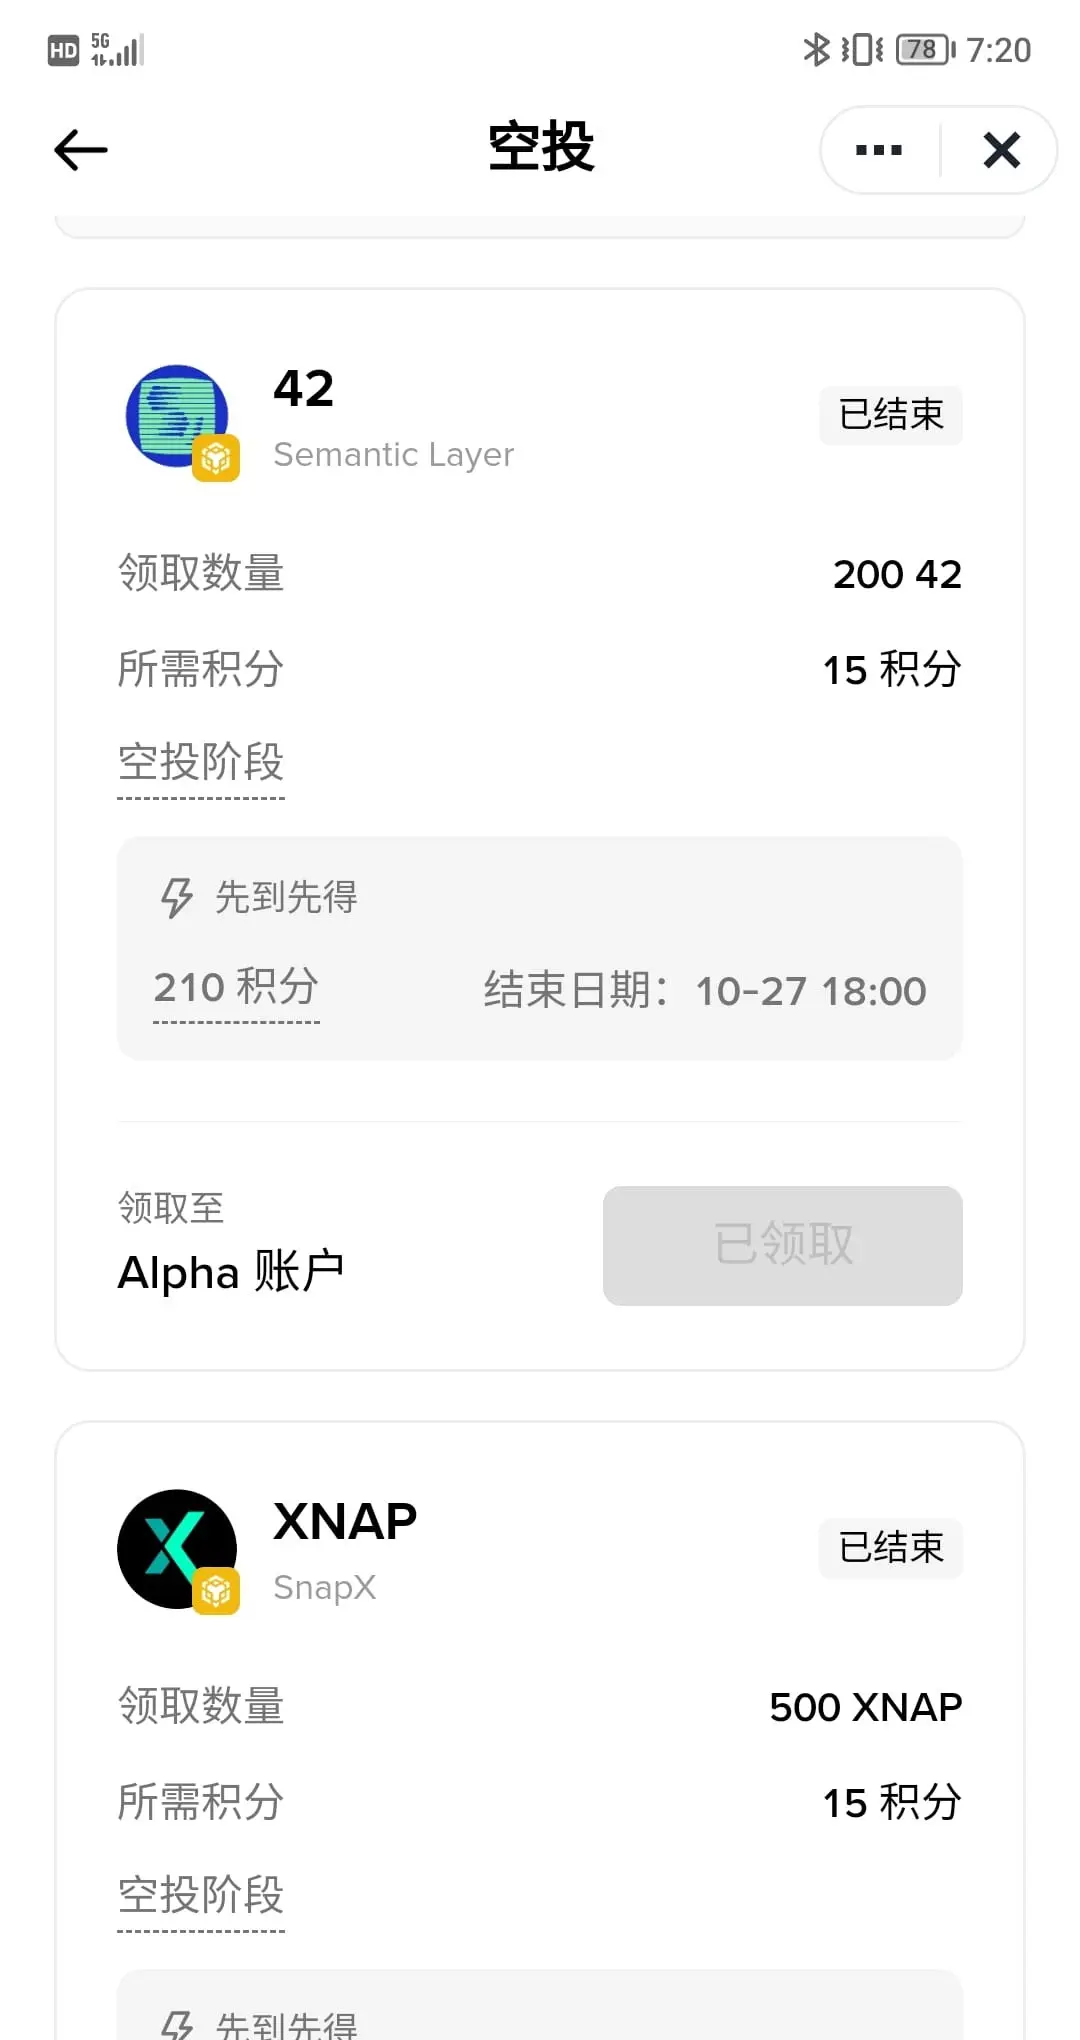Tap the underlined 210 积分 threshold
Viewport: 1080px width, 2040px height.
click(237, 987)
